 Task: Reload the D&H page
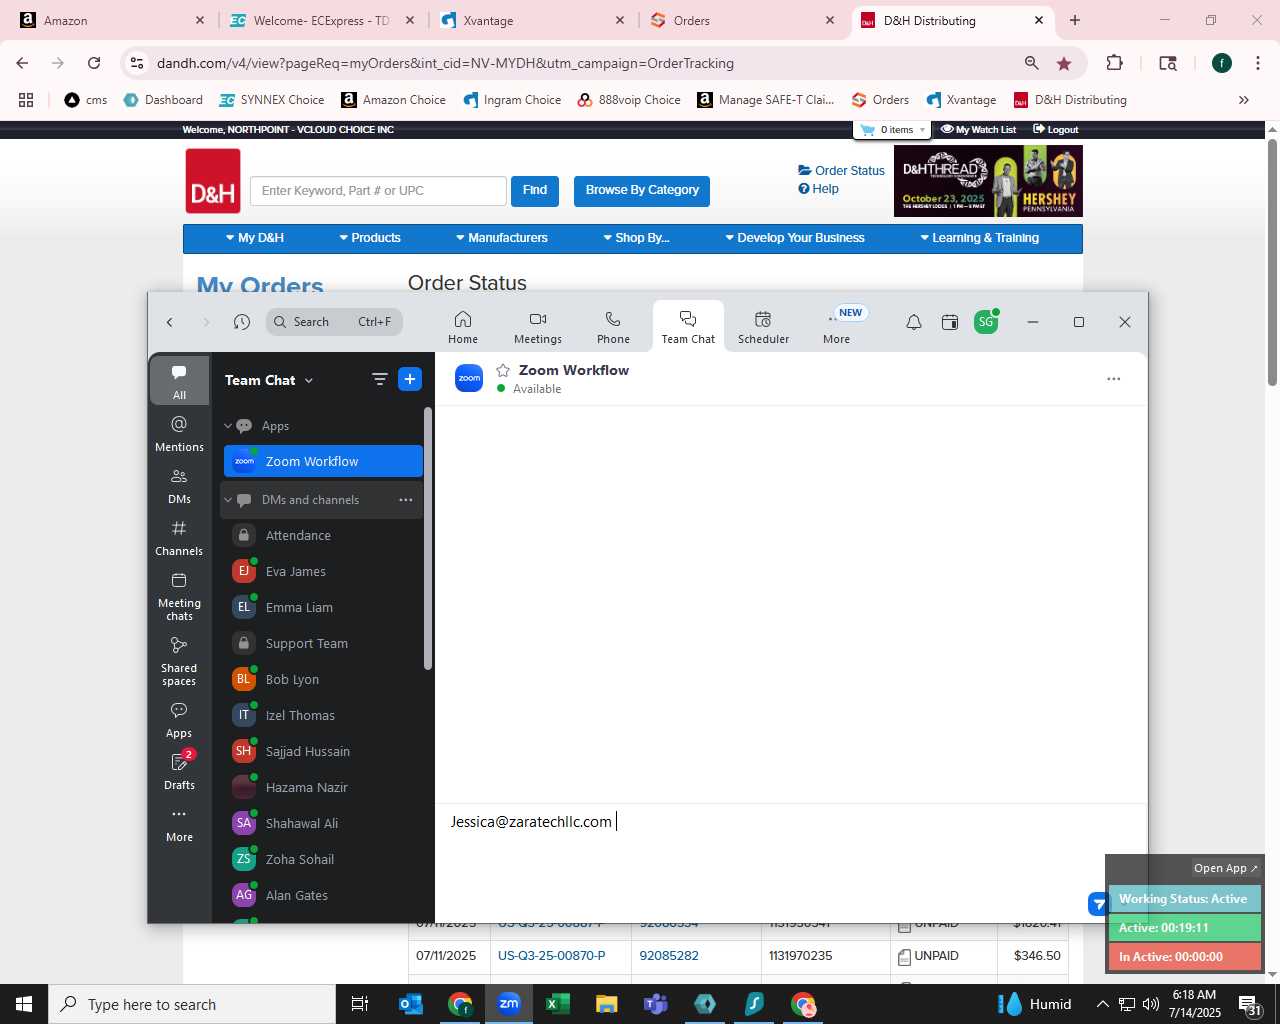[94, 63]
